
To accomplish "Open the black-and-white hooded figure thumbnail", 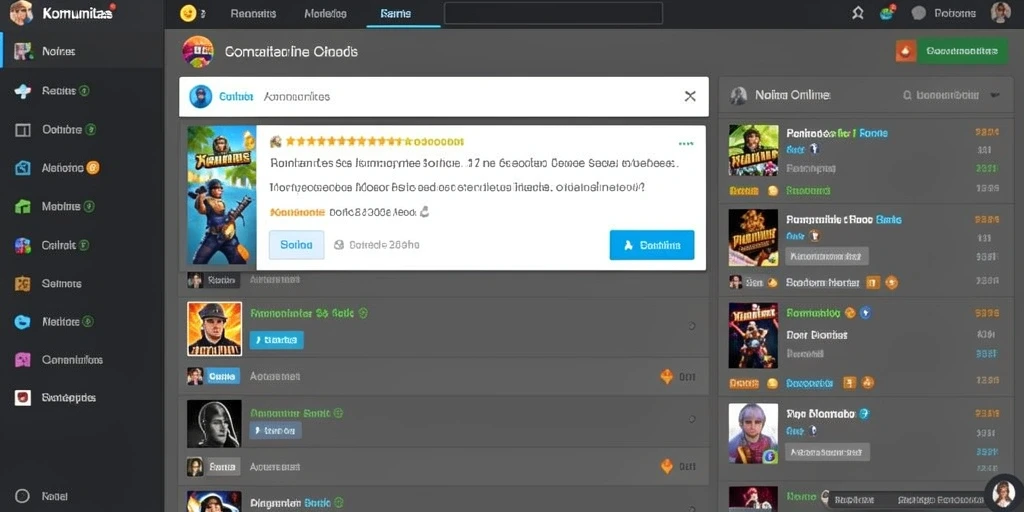I will point(215,423).
